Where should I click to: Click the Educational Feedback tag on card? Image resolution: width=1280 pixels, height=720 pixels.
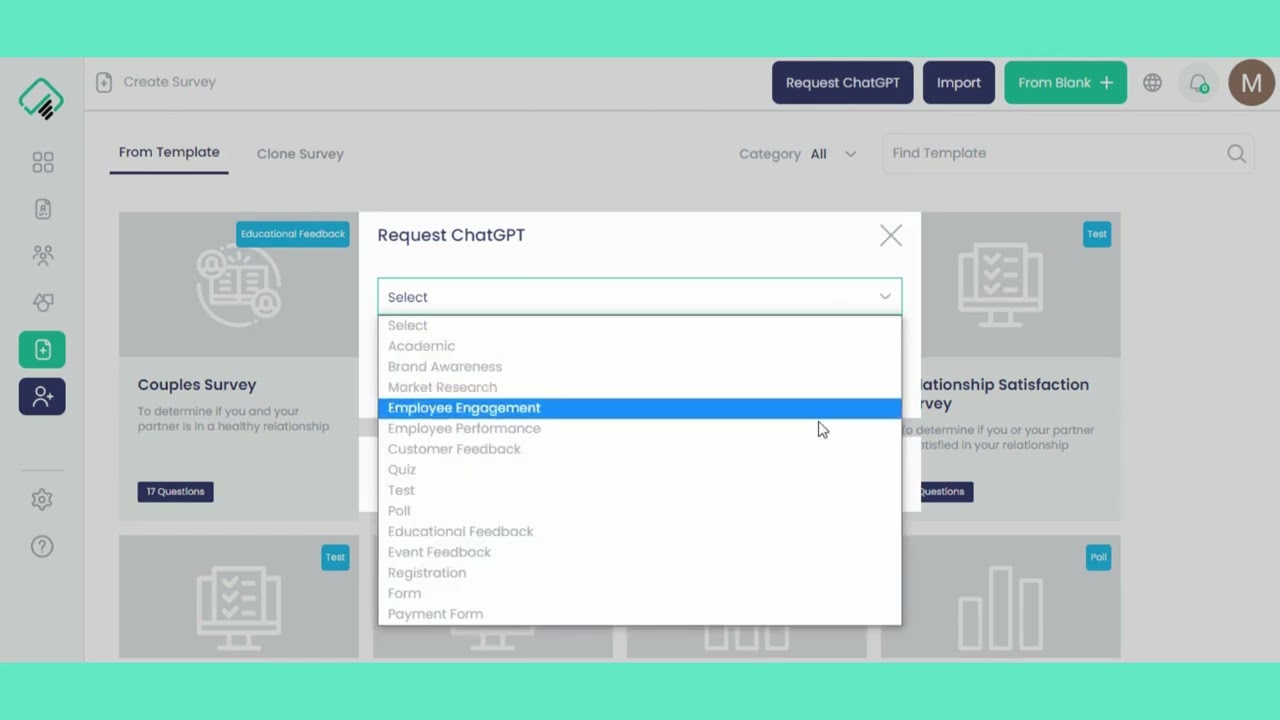pos(293,234)
